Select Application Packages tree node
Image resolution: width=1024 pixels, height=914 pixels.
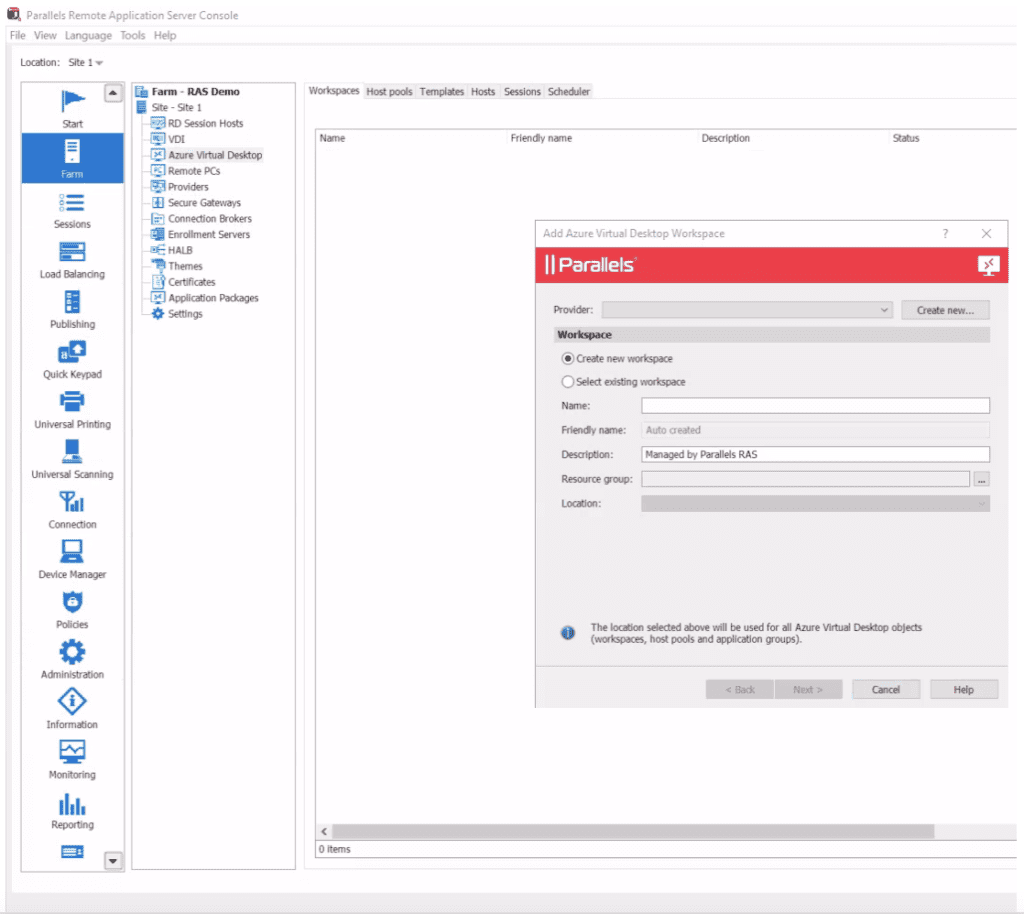tap(214, 298)
